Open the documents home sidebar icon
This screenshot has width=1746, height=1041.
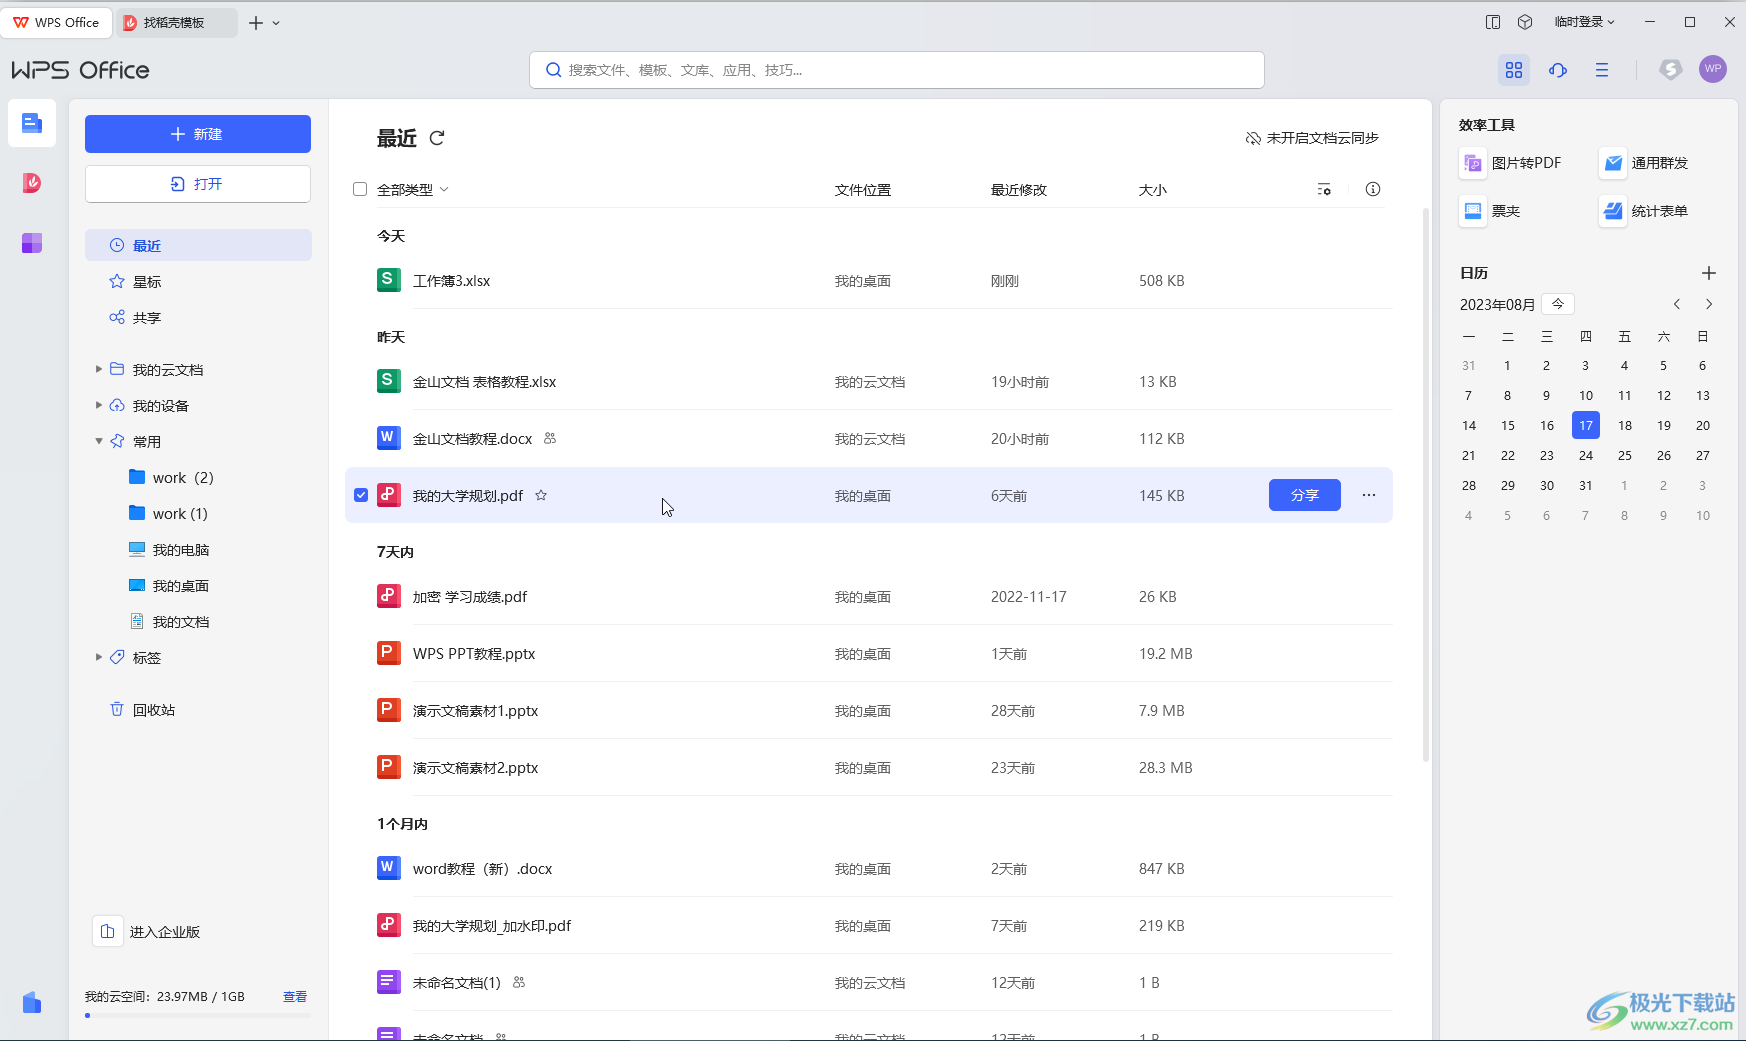(32, 124)
